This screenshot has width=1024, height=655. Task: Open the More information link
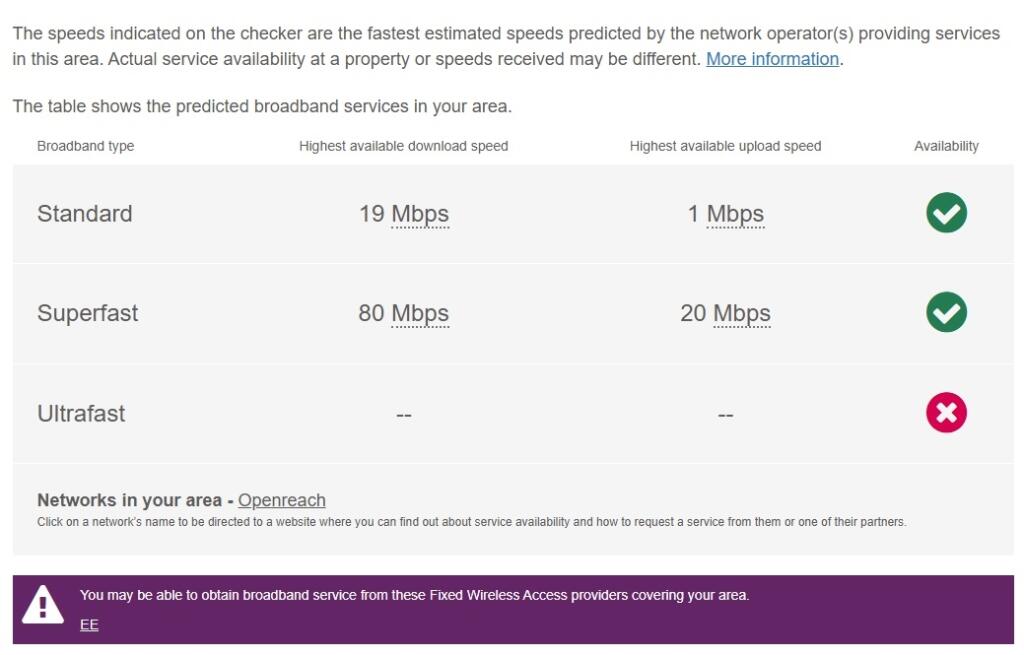point(772,59)
